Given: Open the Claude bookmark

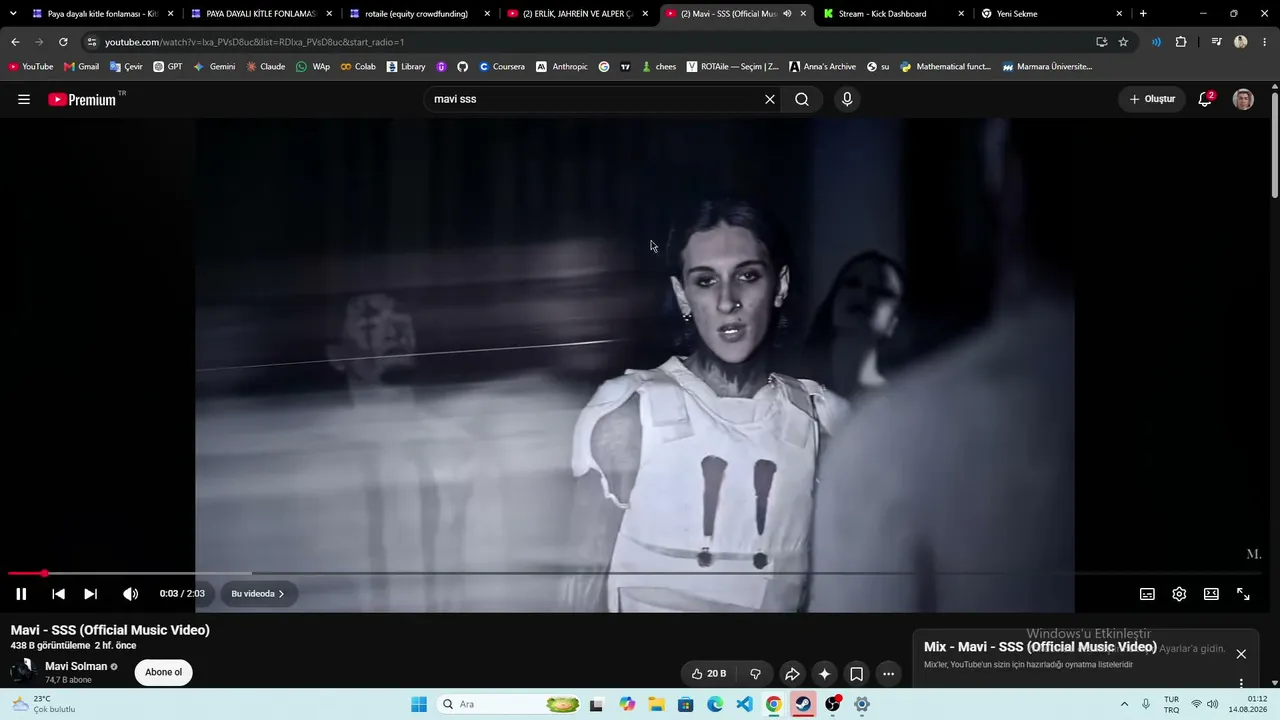Looking at the screenshot, I should tap(265, 67).
